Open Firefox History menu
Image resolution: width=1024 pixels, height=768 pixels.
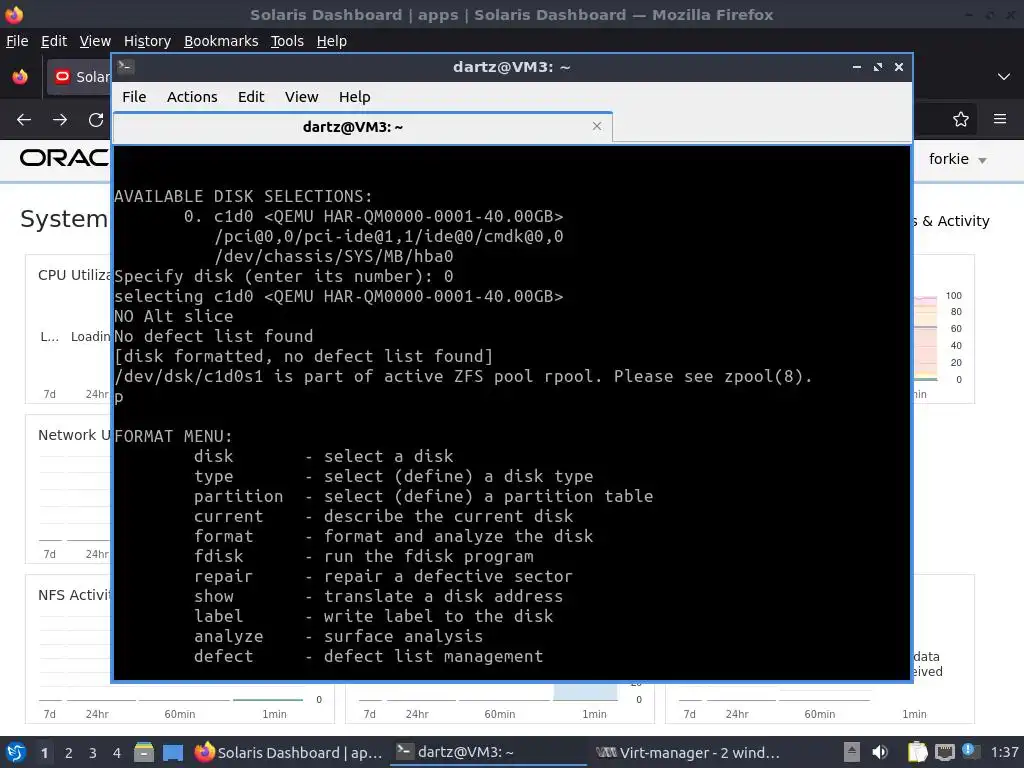(147, 41)
